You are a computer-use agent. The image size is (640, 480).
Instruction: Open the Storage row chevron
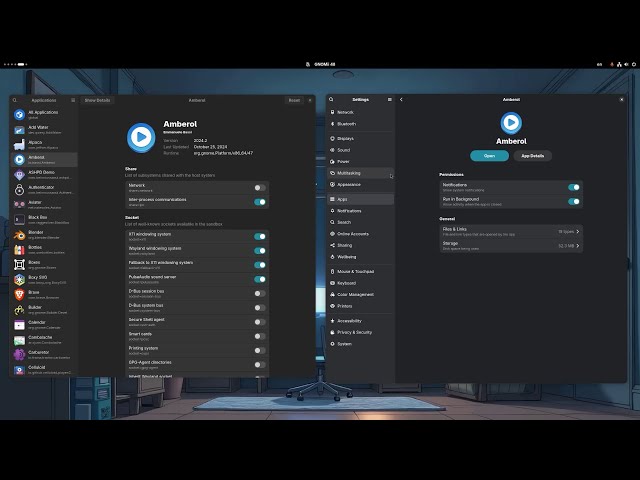[578, 246]
